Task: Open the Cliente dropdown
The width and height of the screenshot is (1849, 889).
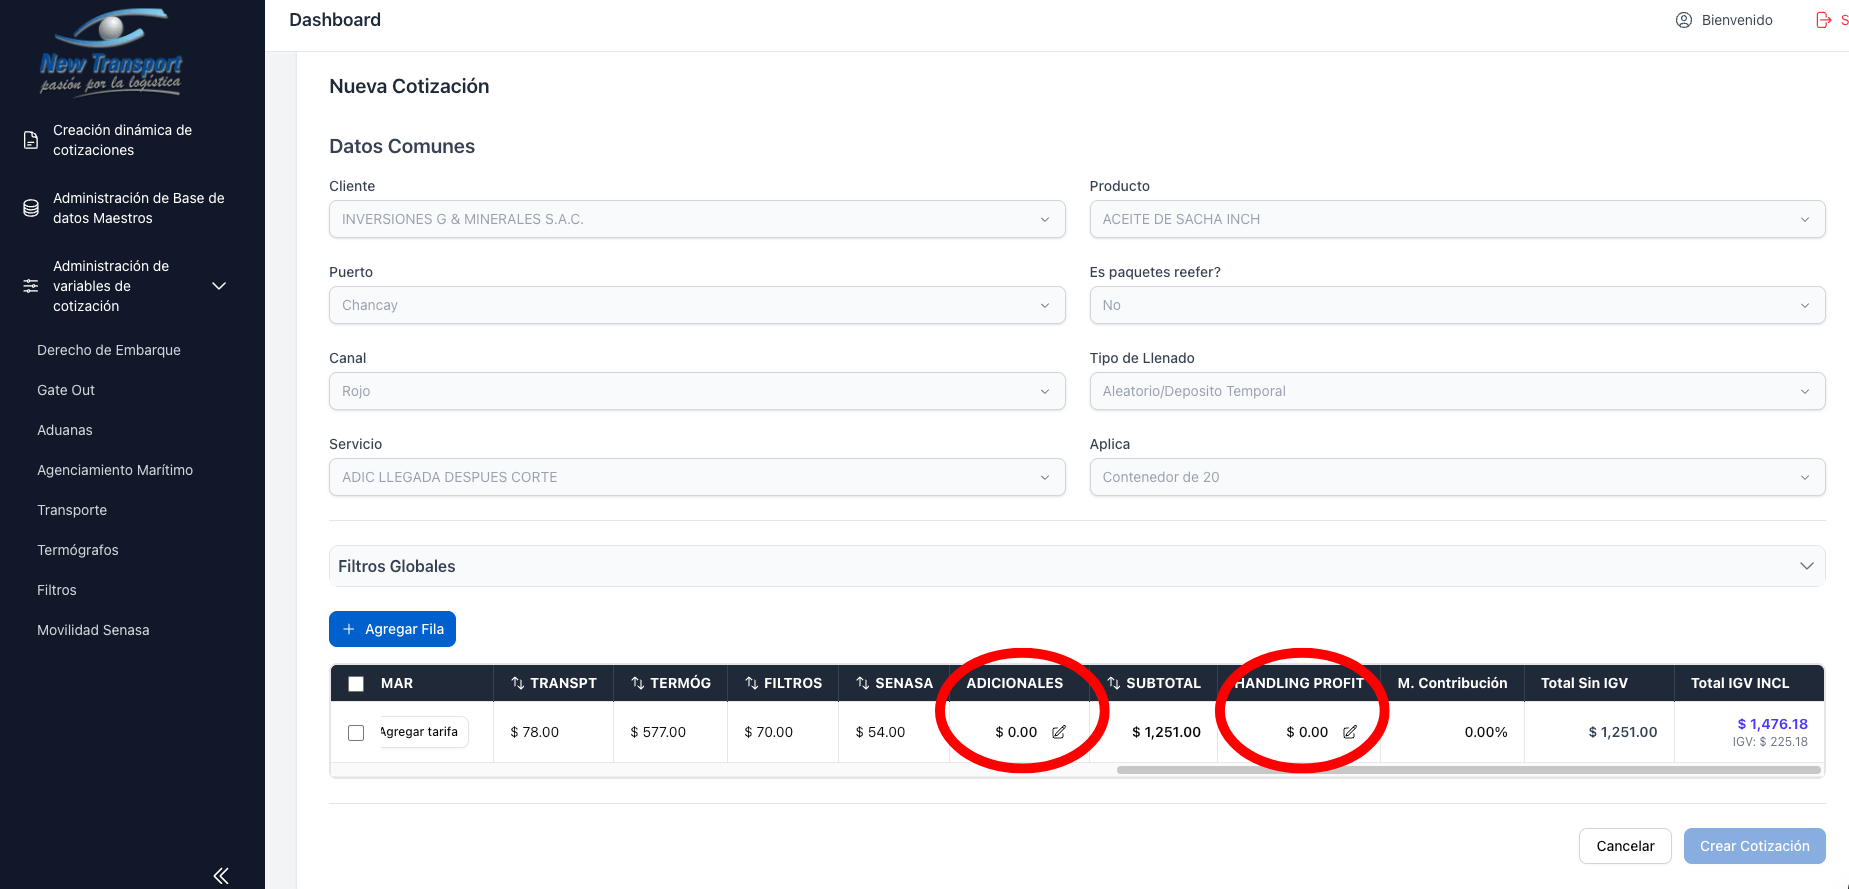Action: [696, 219]
